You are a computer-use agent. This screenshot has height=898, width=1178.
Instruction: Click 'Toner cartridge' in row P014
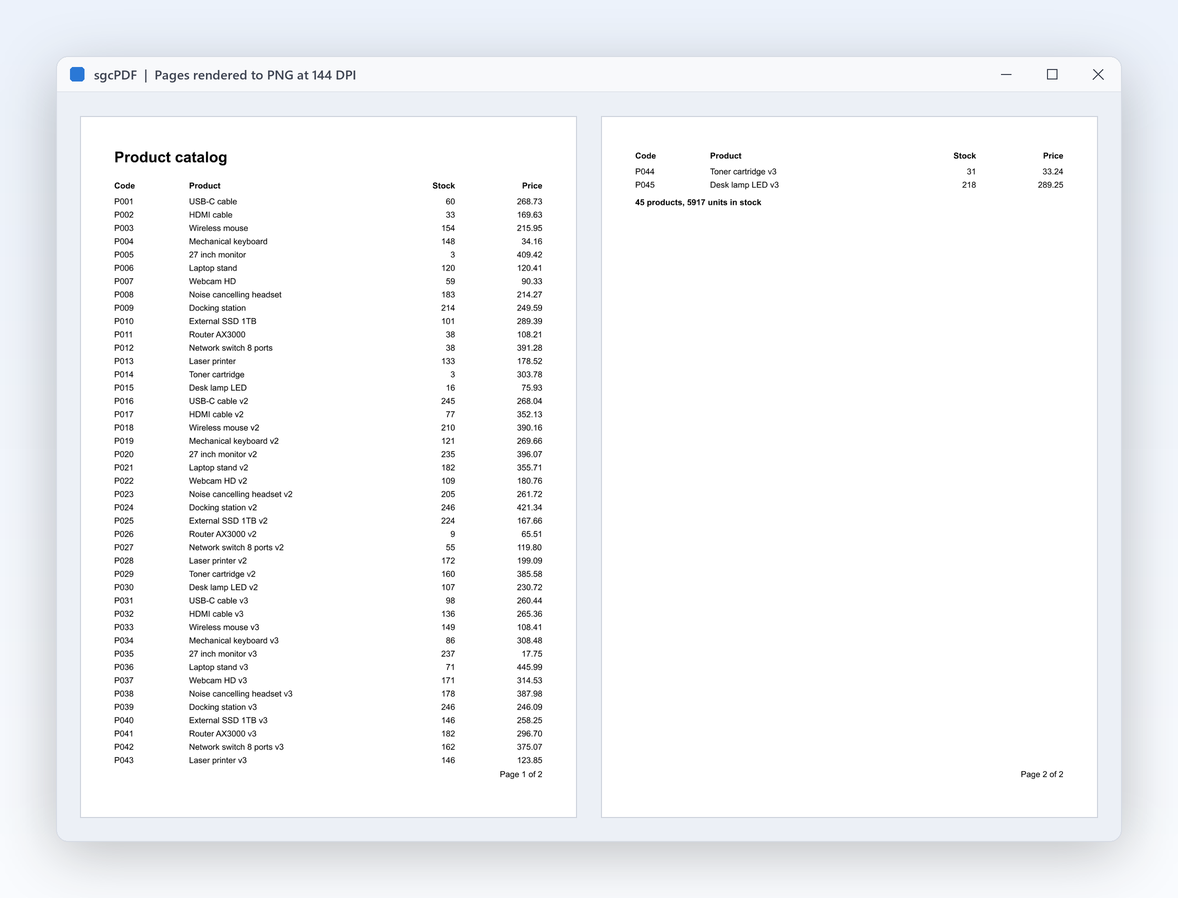[x=216, y=374]
